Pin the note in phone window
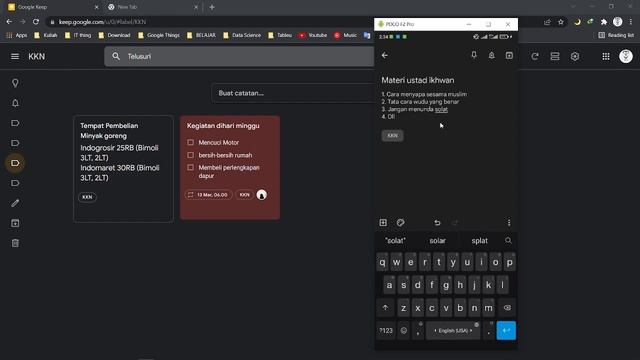This screenshot has width=640, height=360. pyautogui.click(x=474, y=55)
